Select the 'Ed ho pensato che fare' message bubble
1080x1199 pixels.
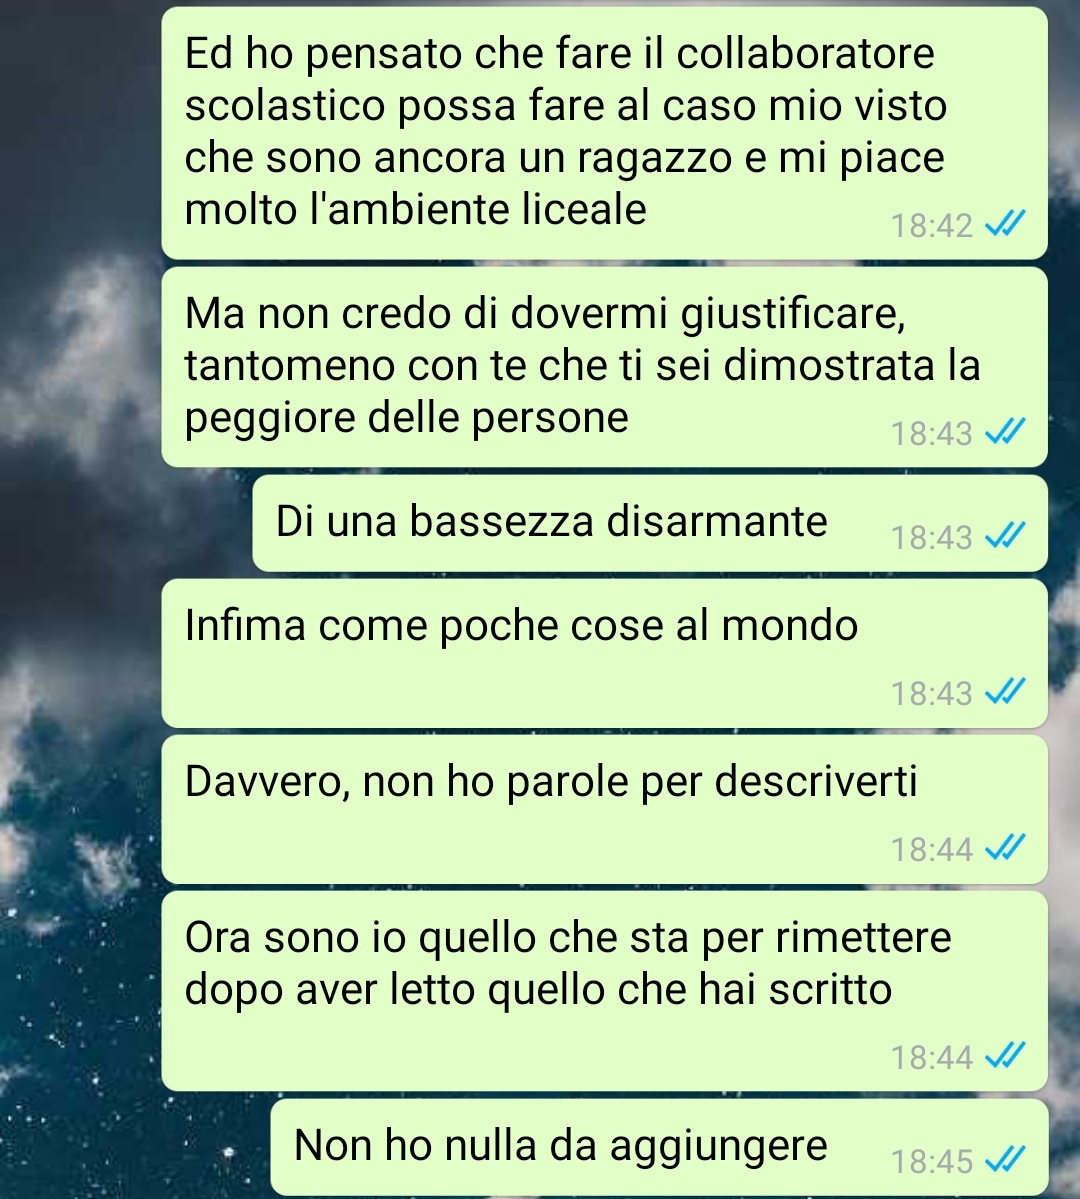604,133
